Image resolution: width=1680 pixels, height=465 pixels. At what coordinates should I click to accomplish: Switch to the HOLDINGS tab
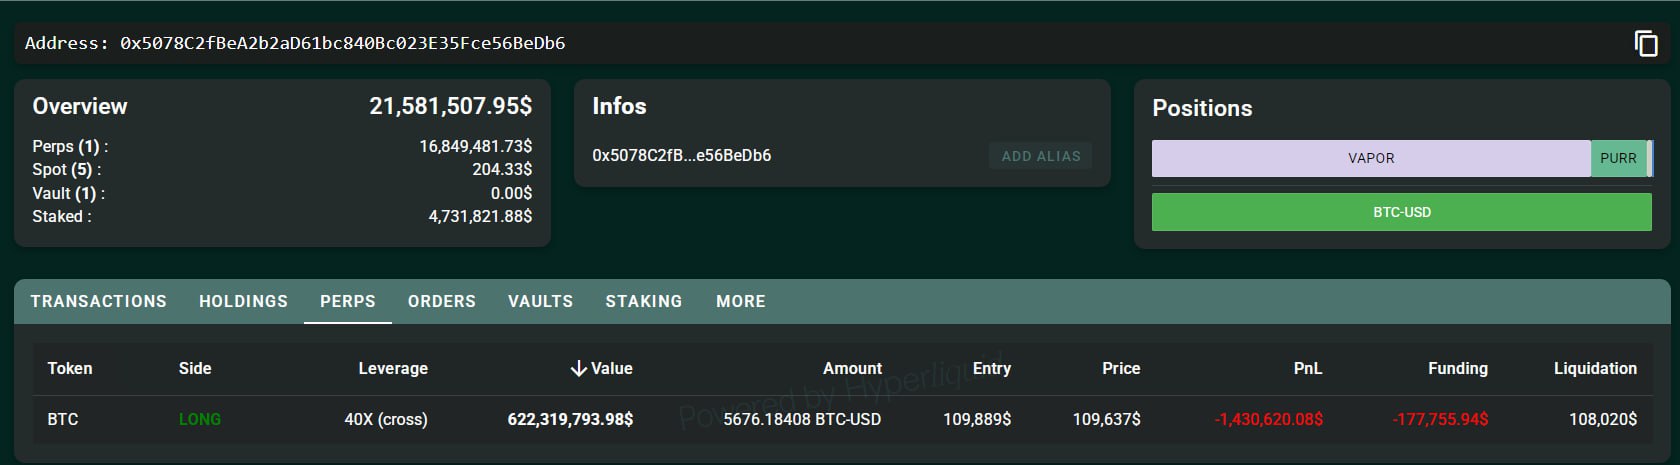tap(243, 301)
